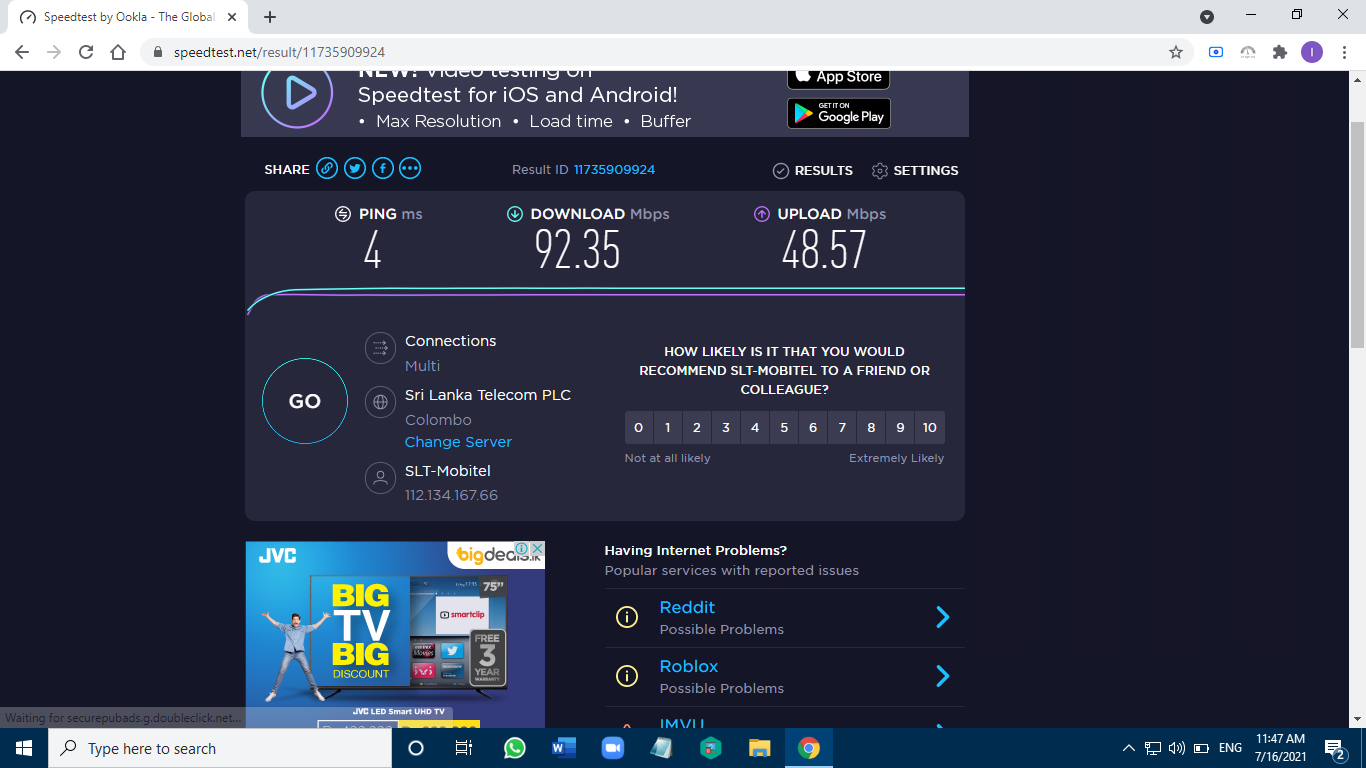This screenshot has width=1366, height=768.
Task: Open the notification center icon
Action: pos(1334,748)
